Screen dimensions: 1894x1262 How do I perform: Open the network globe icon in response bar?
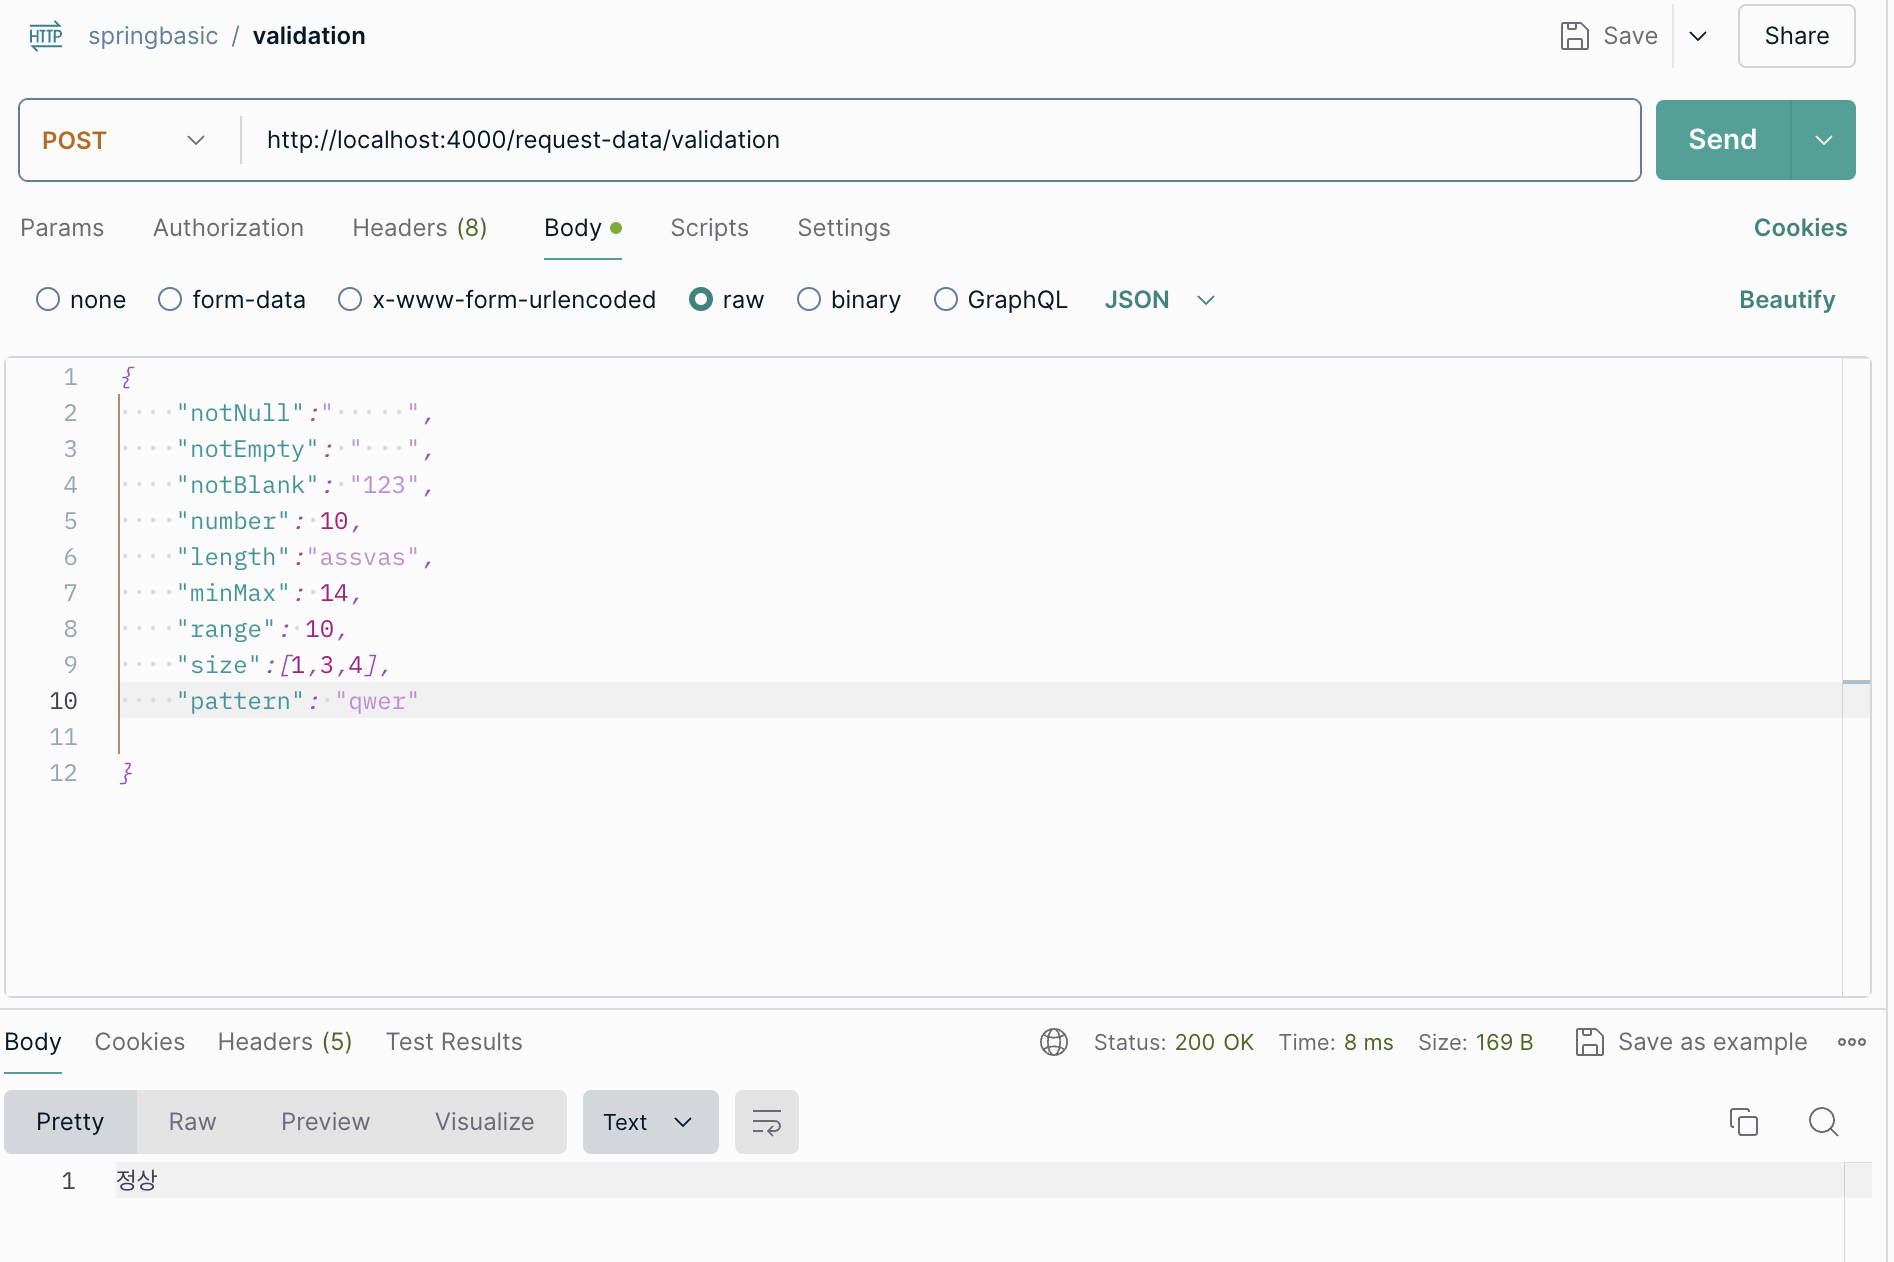pos(1054,1042)
